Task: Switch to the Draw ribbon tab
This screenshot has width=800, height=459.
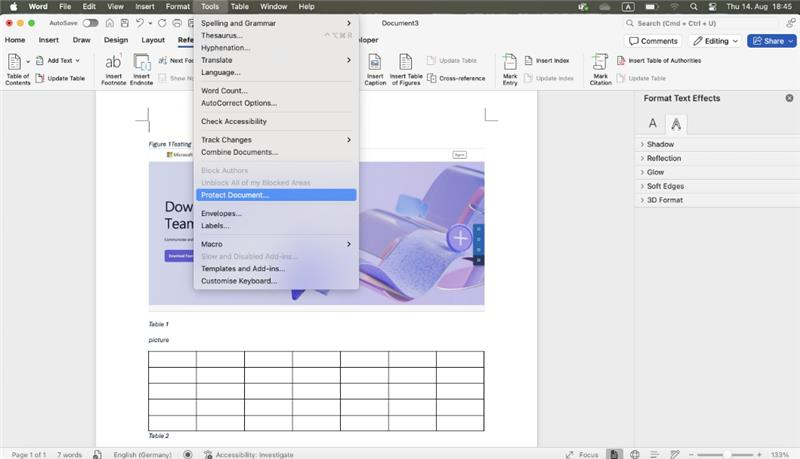Action: coord(81,40)
